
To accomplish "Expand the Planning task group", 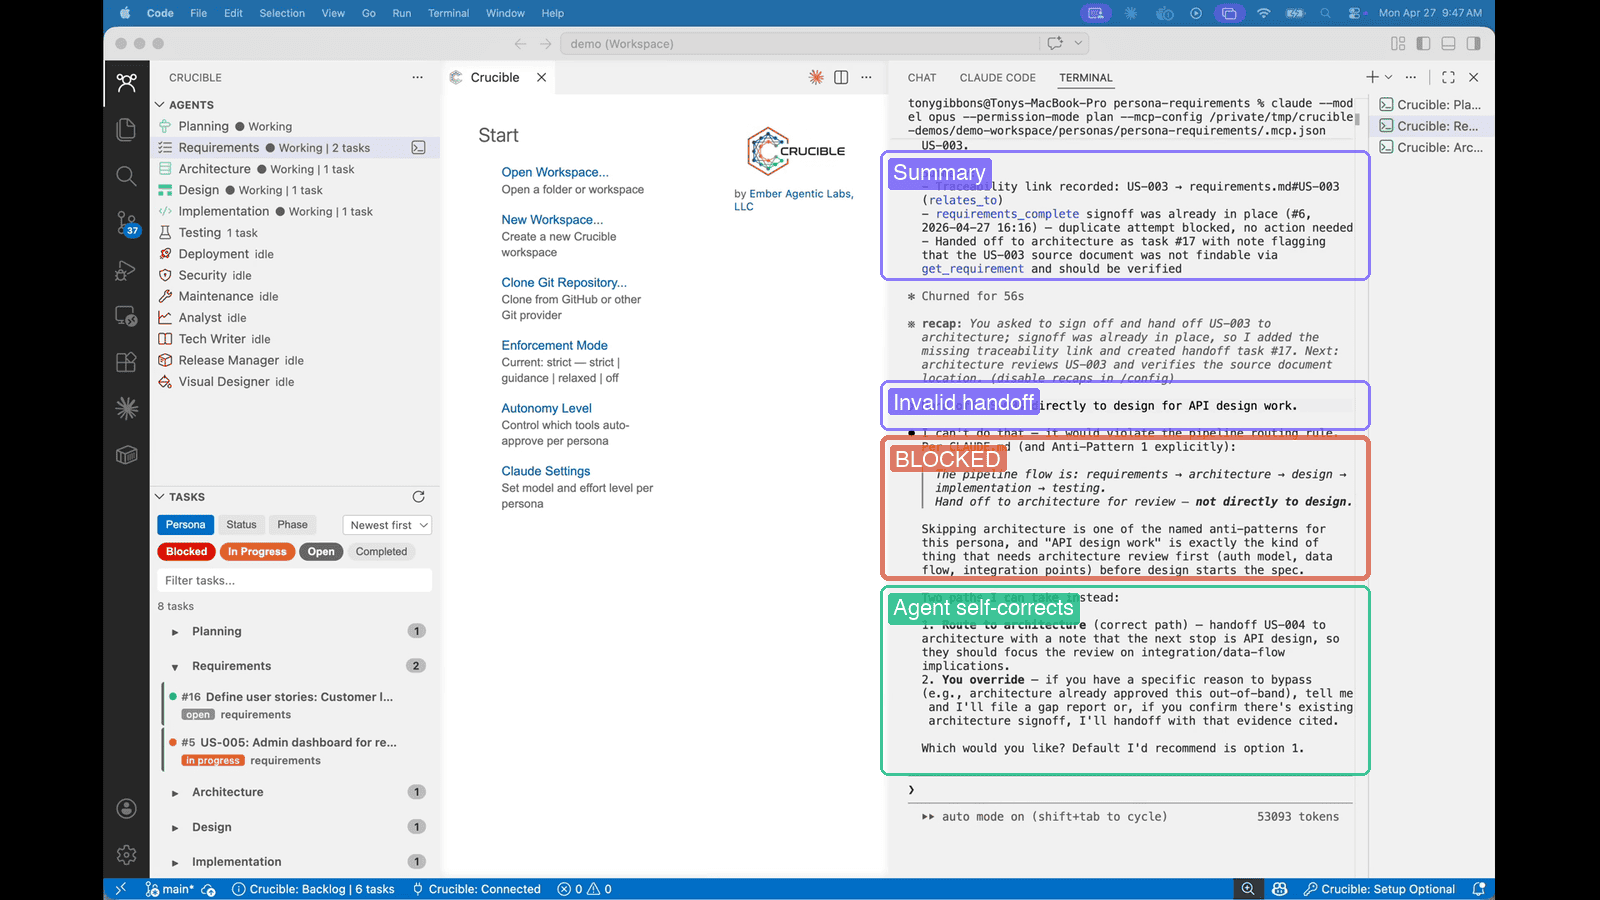I will [175, 632].
